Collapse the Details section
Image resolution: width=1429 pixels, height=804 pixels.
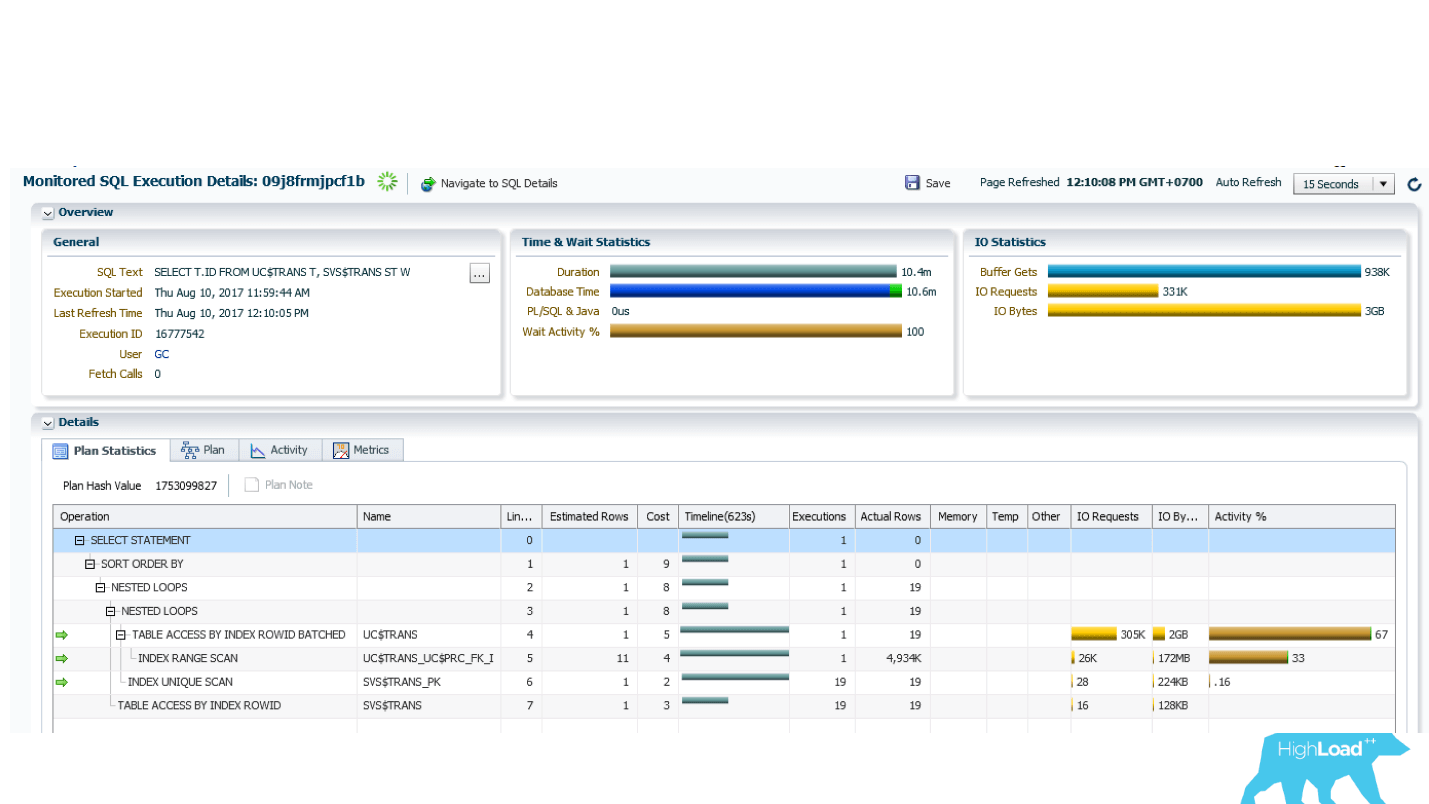pyautogui.click(x=48, y=423)
